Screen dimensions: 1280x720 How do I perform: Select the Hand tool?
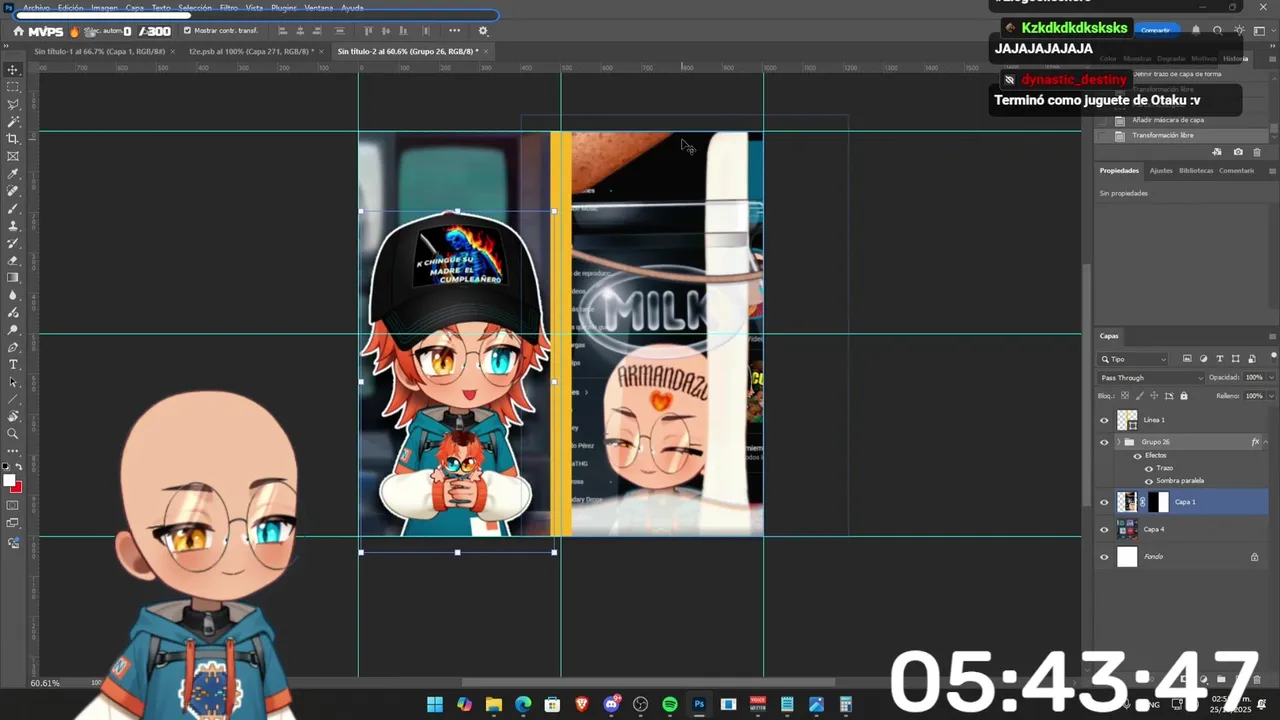13,416
